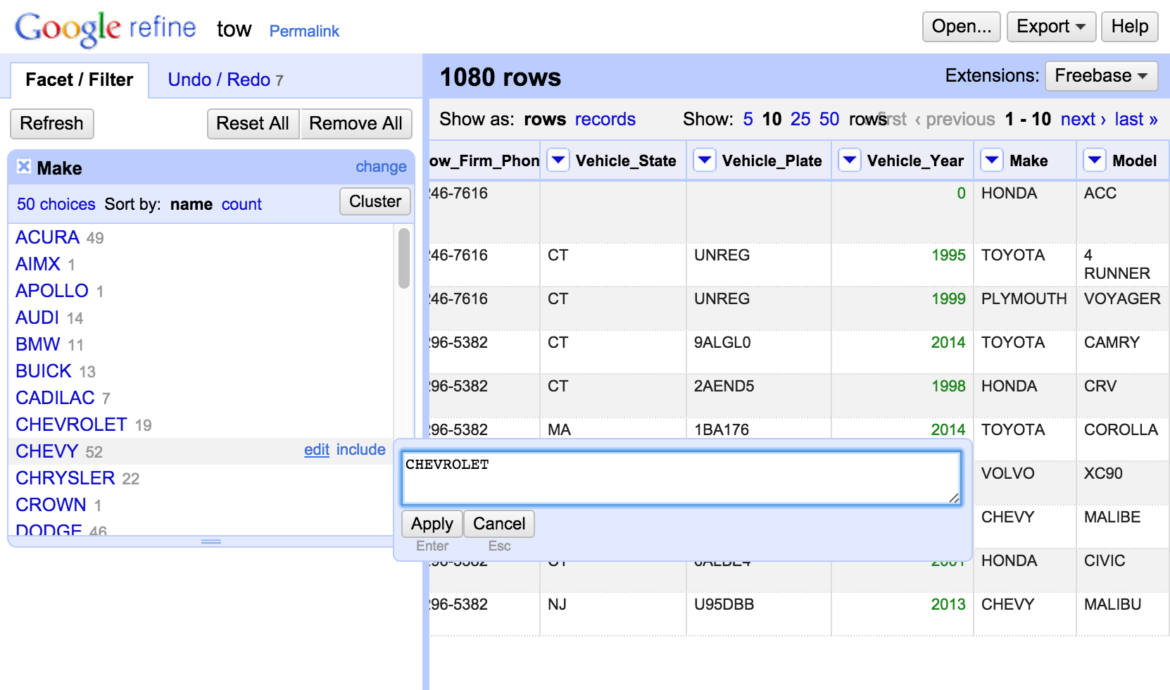Select the BMW facet choice
This screenshot has height=690, width=1170.
pyautogui.click(x=38, y=345)
